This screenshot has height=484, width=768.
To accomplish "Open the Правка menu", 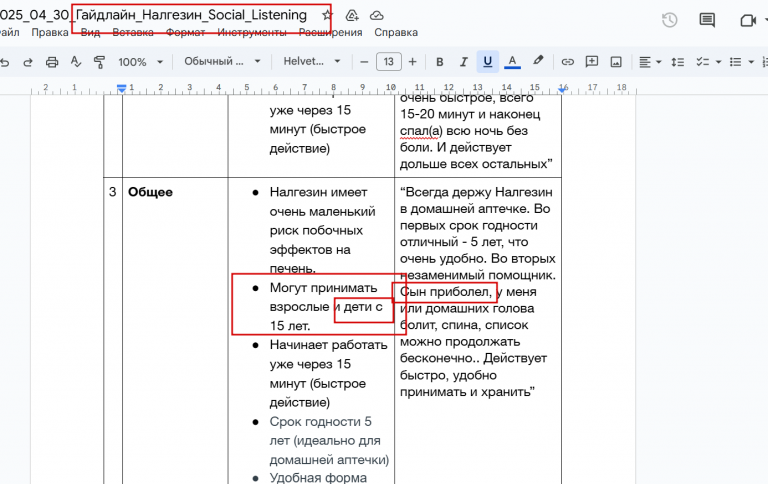I will coord(50,32).
